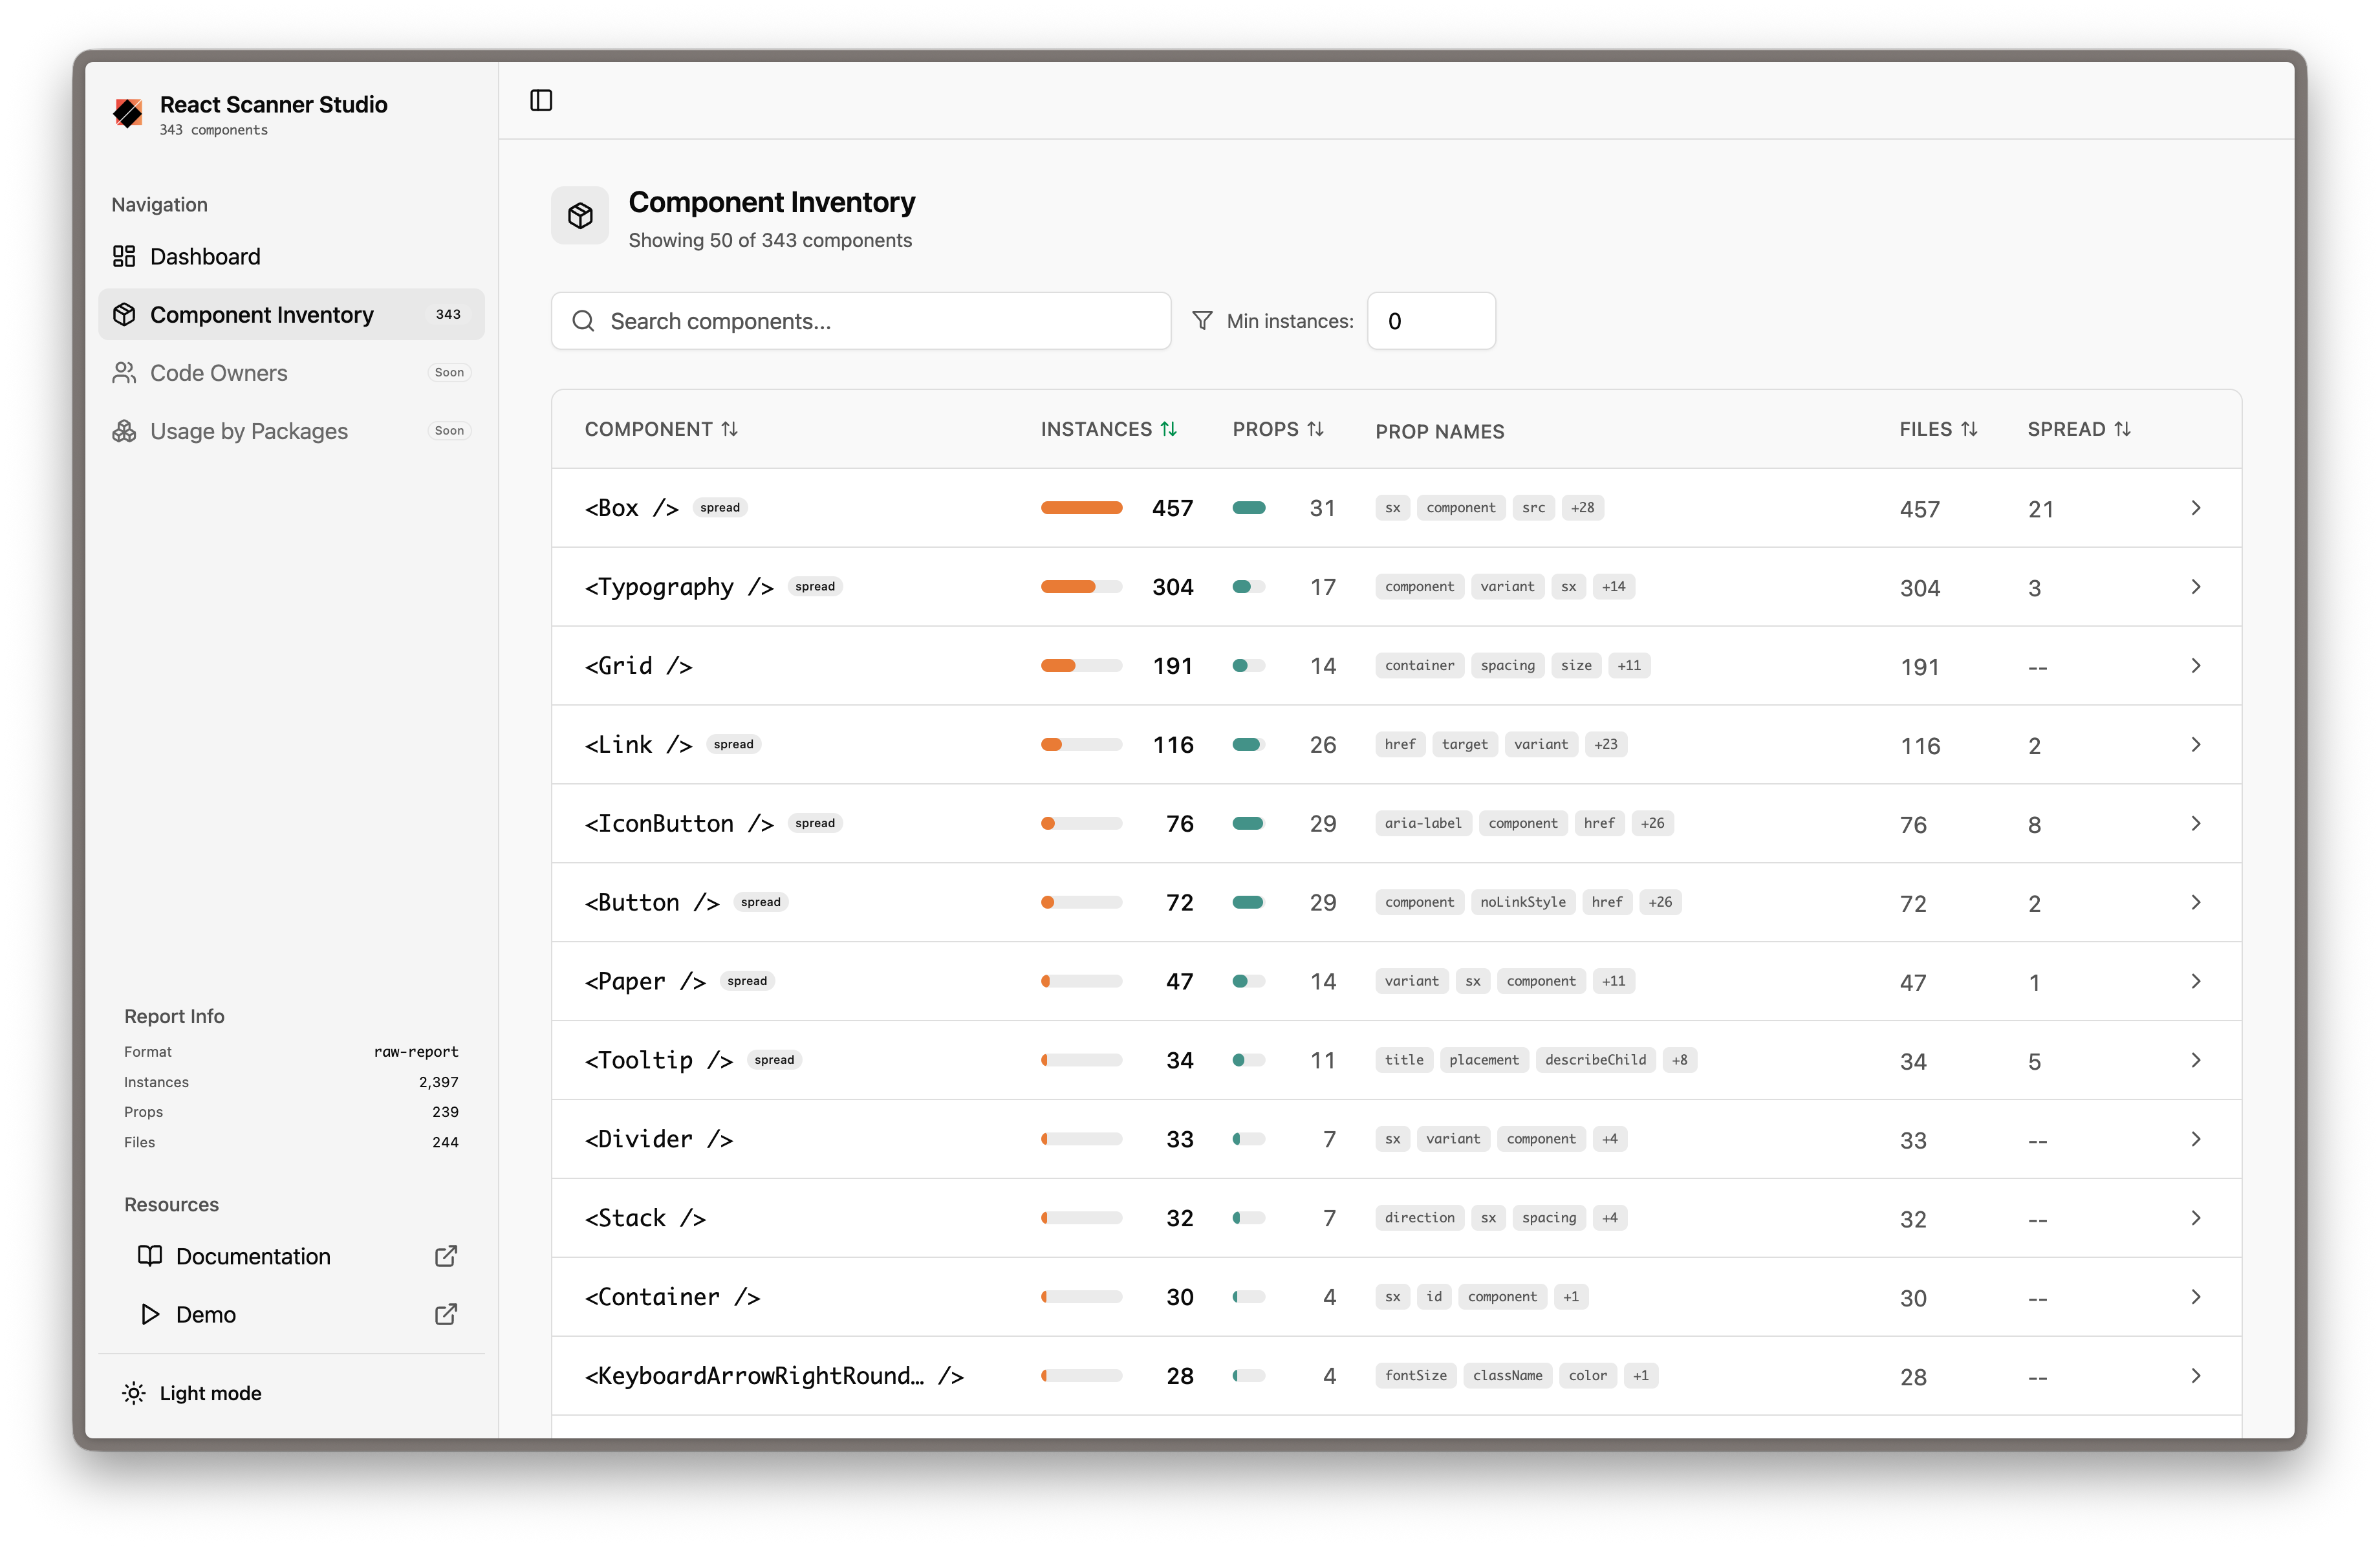Image resolution: width=2380 pixels, height=1547 pixels.
Task: Click the React Scanner Studio logo
Action: point(129,113)
